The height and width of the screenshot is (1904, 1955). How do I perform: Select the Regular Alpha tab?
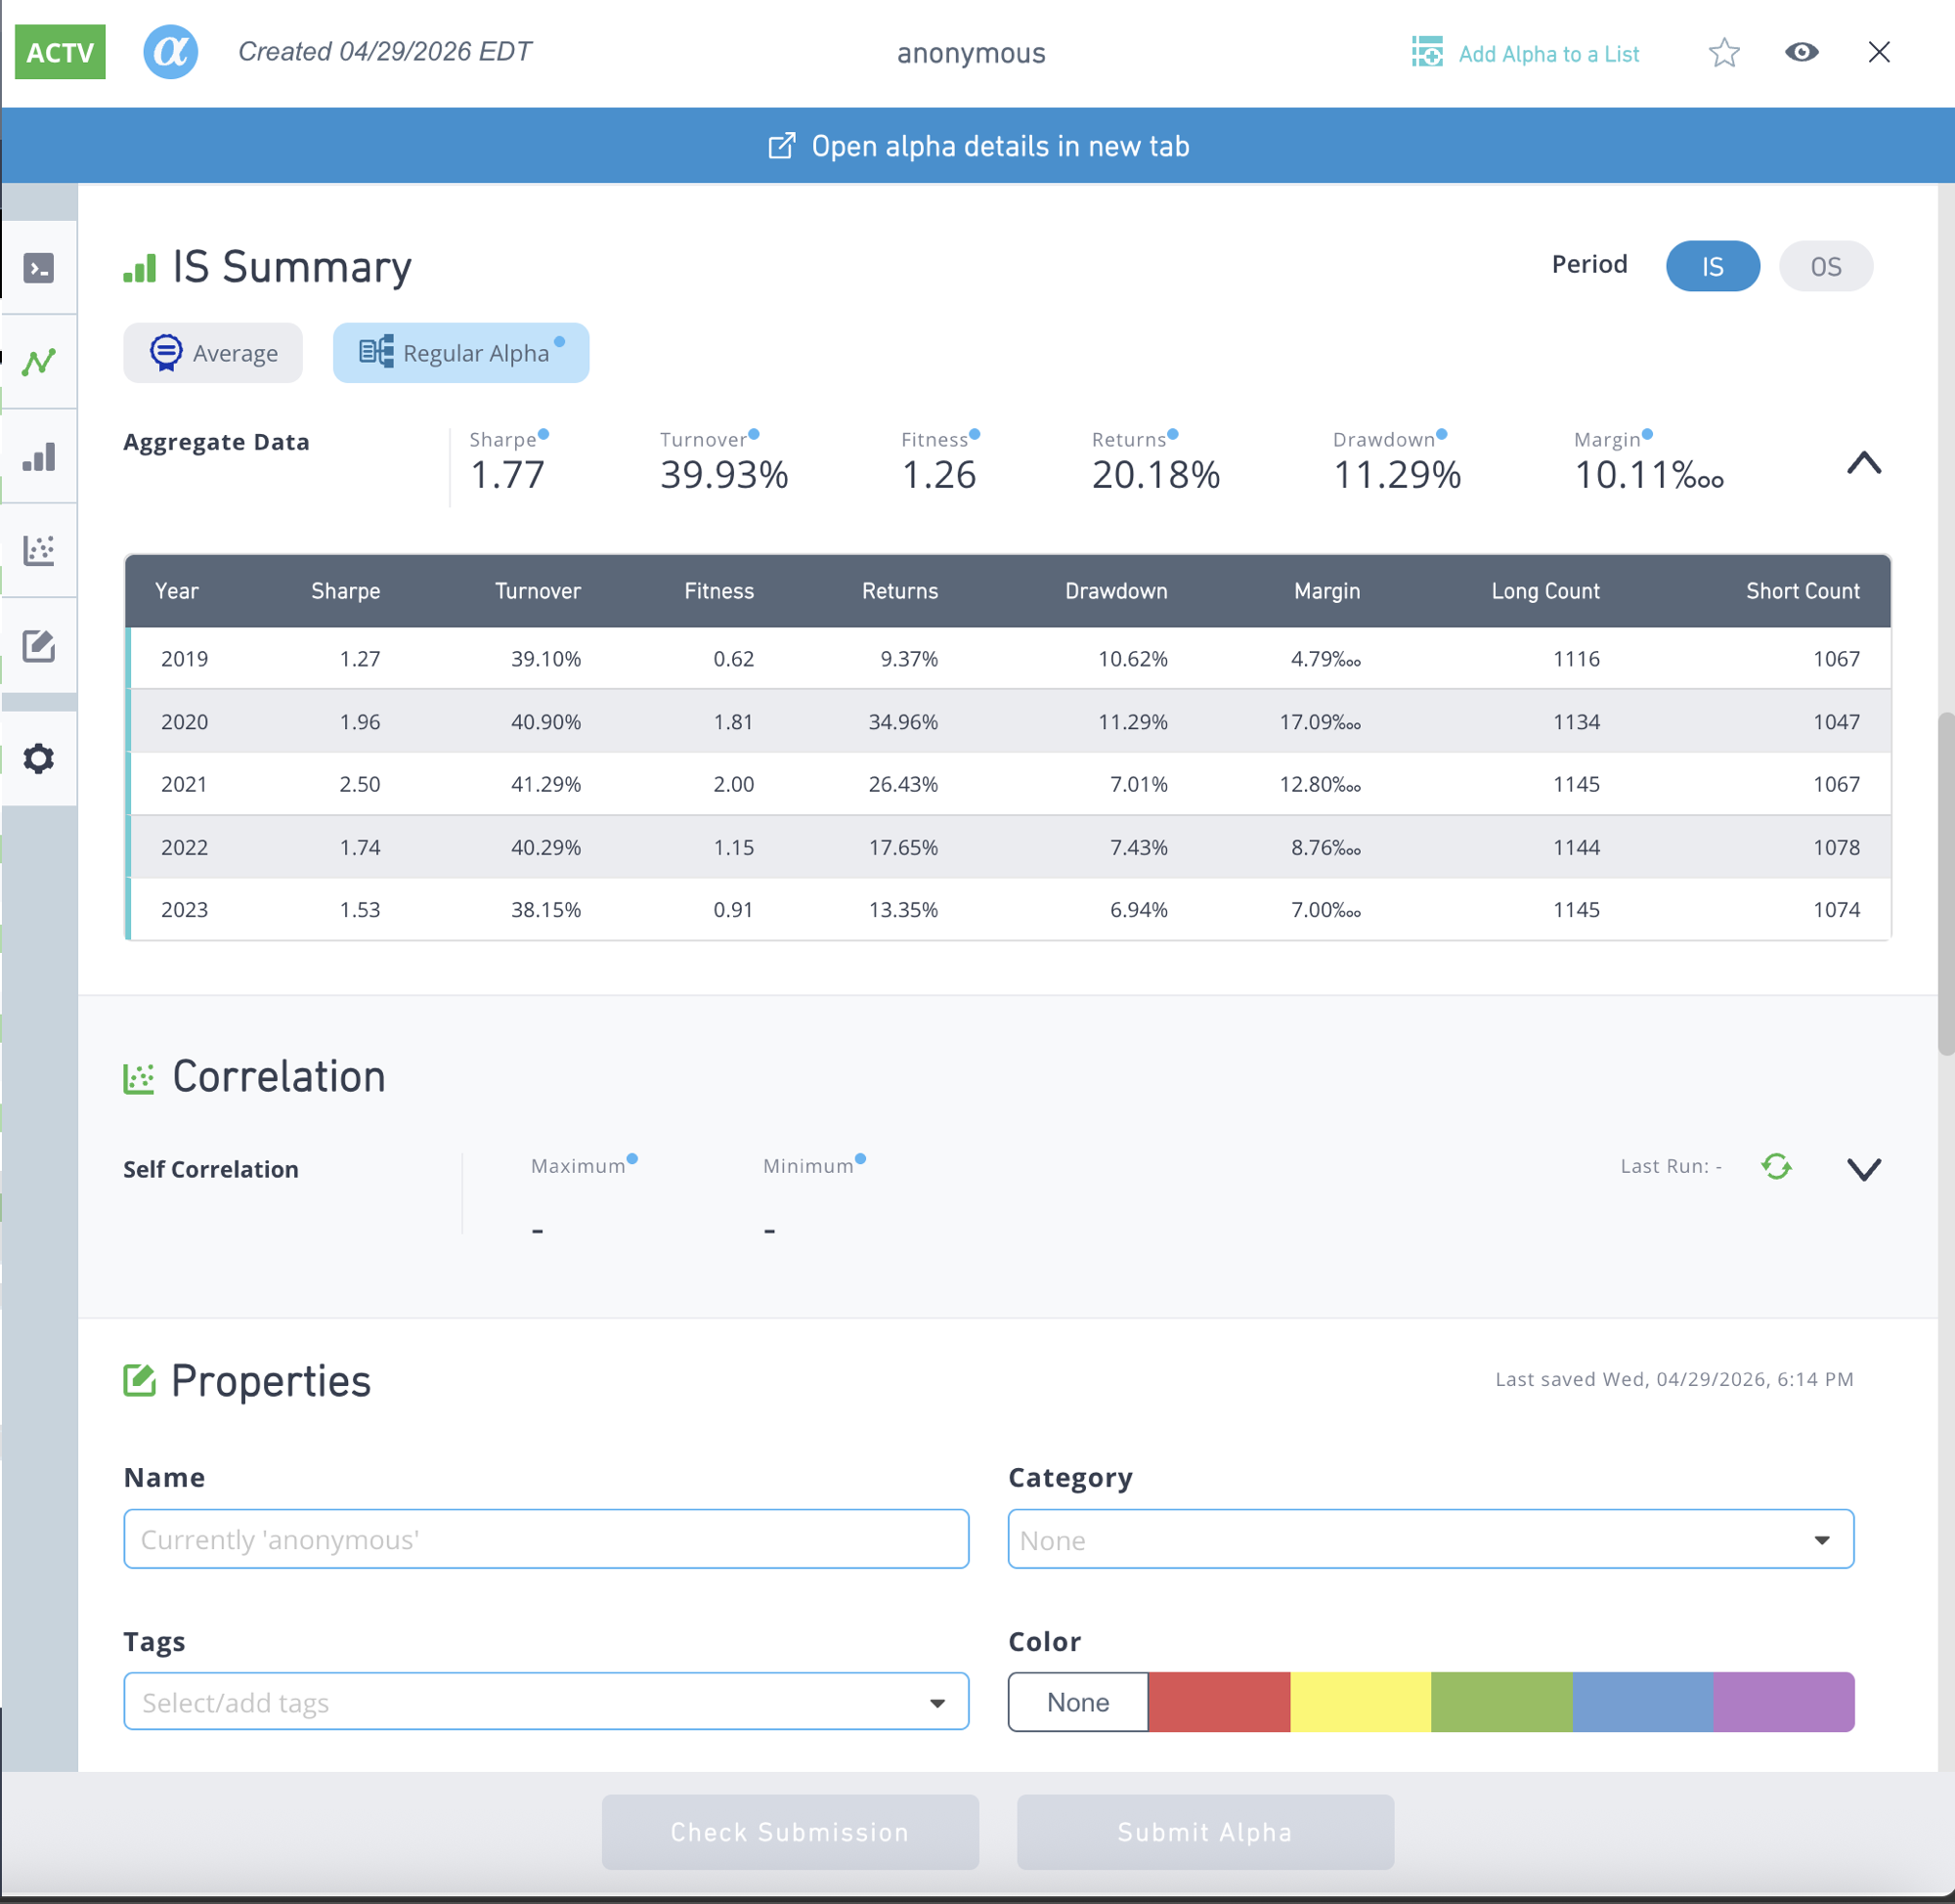click(x=461, y=353)
